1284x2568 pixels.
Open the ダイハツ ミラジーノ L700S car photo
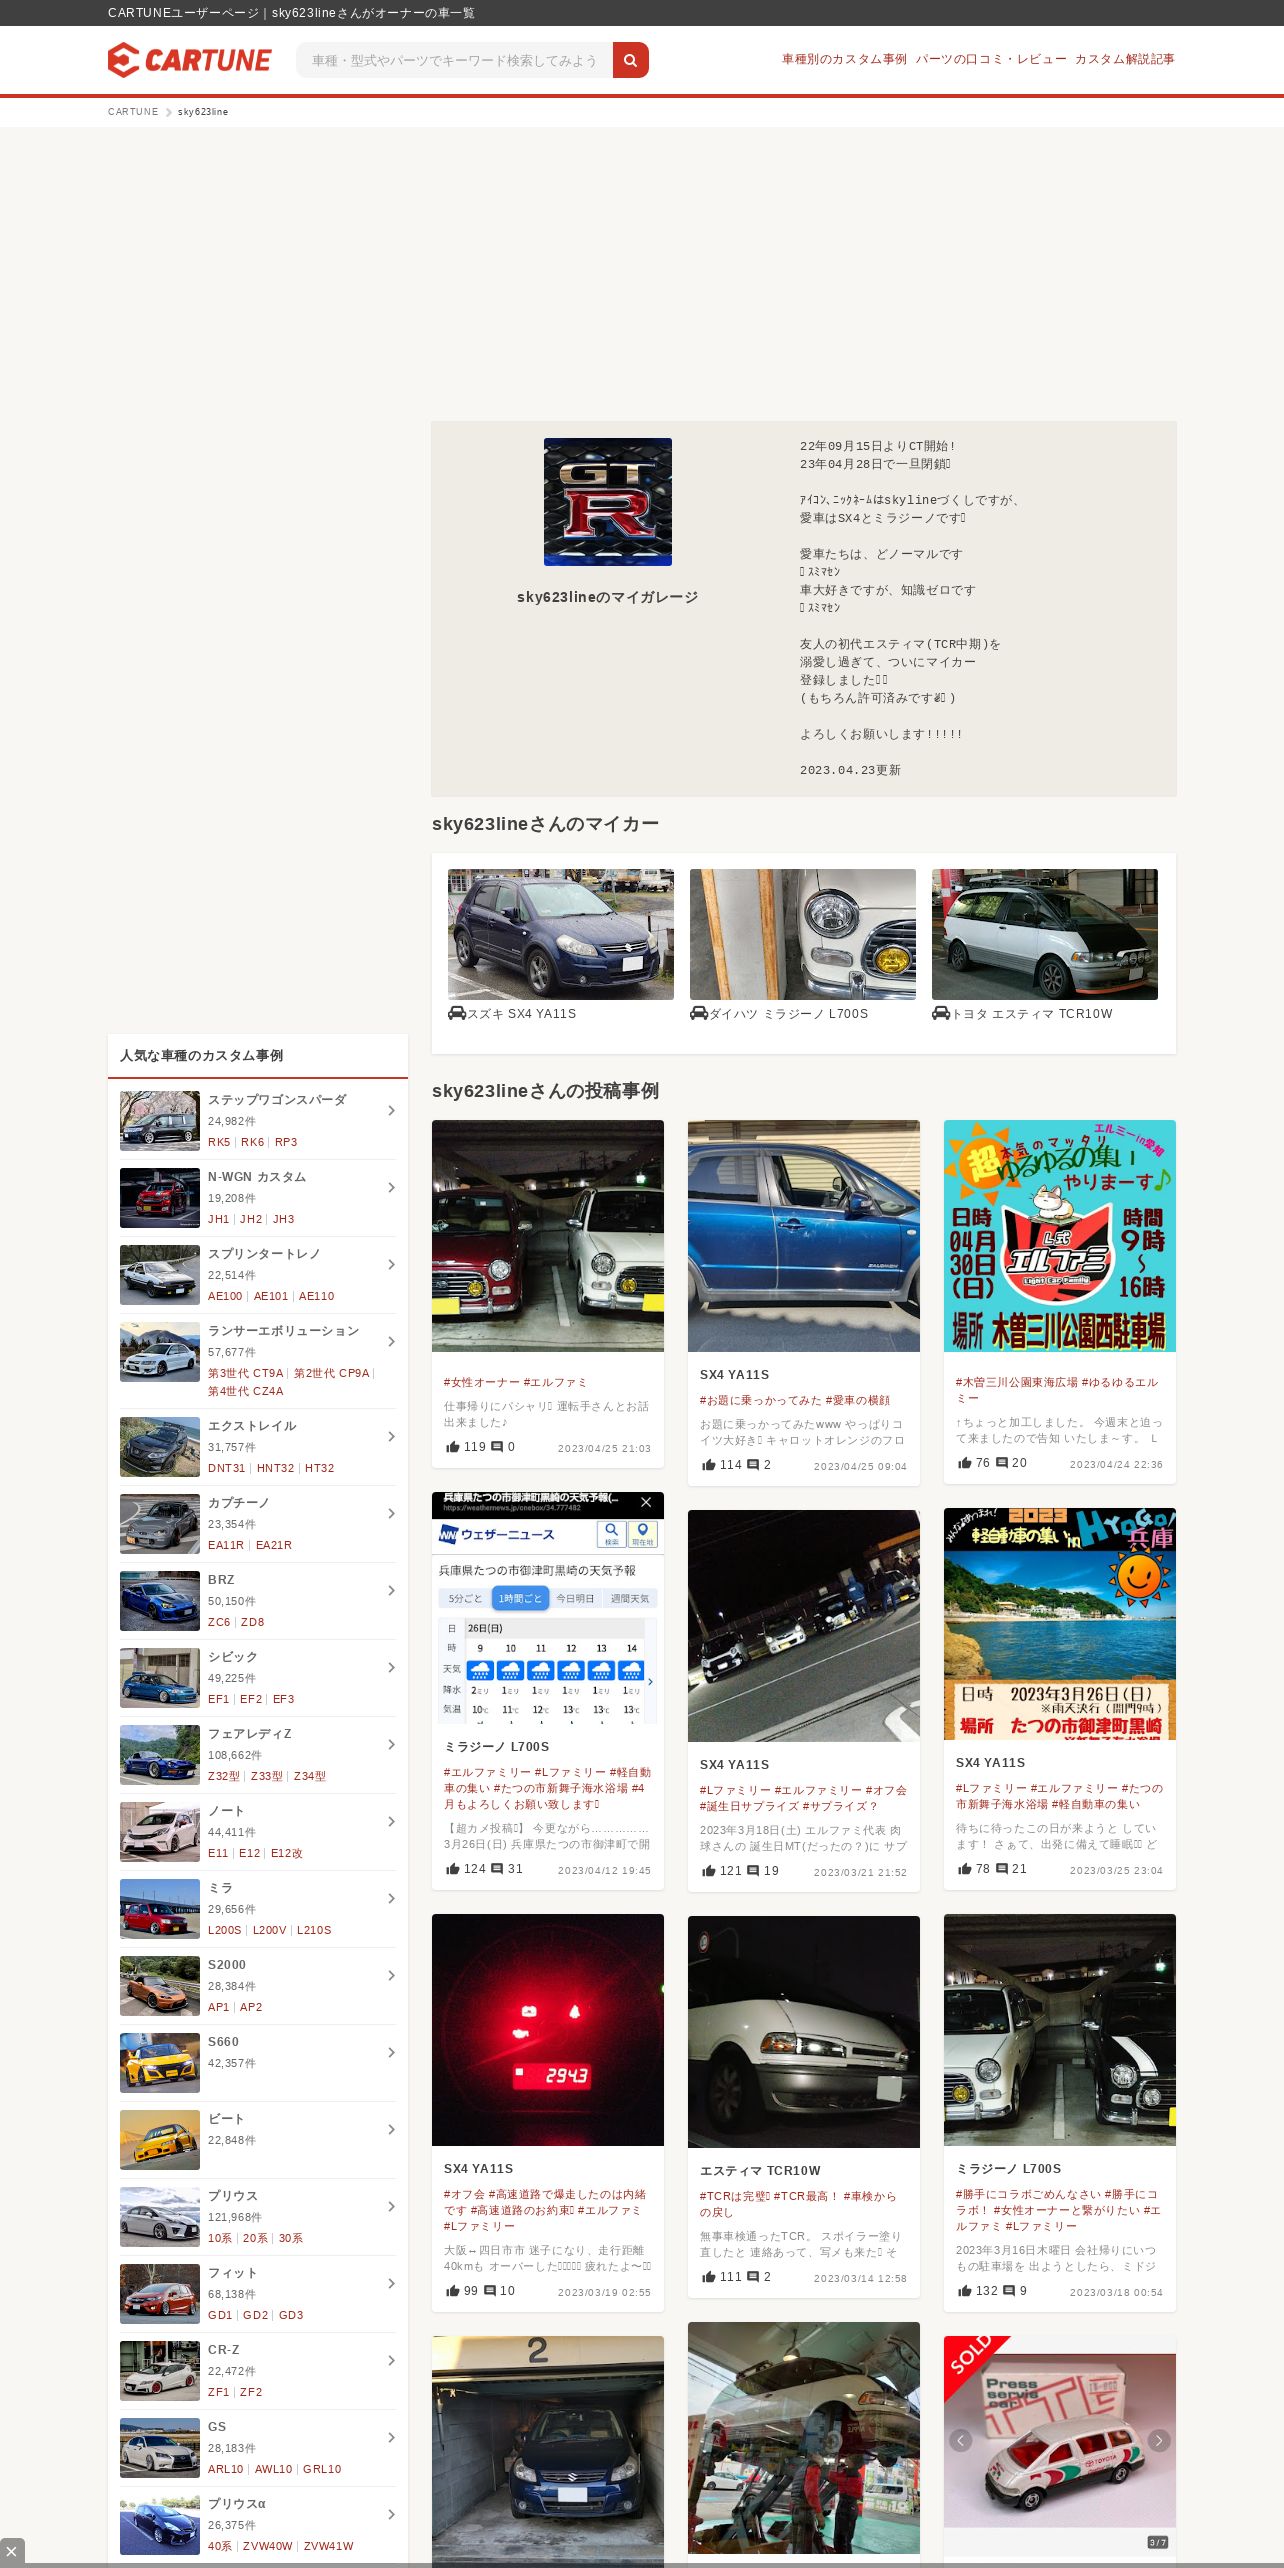click(803, 934)
